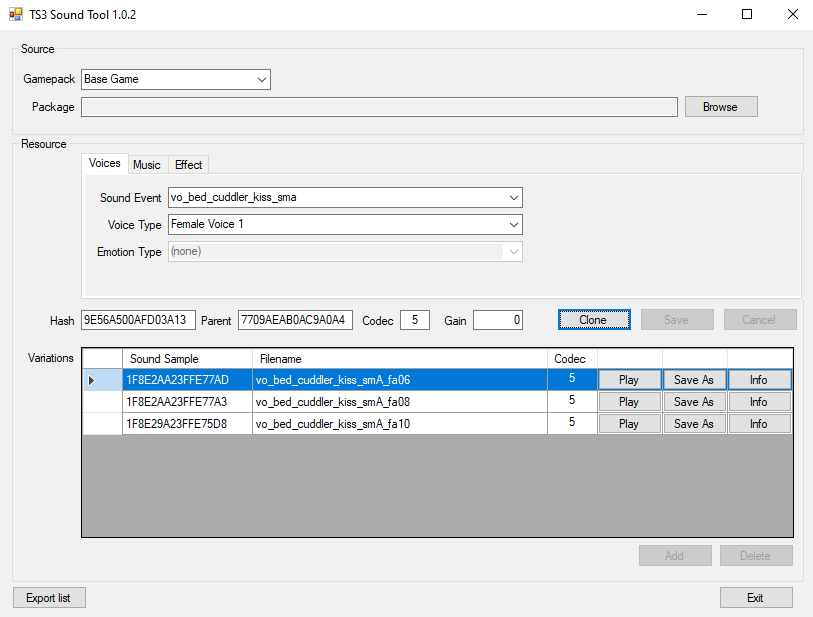Image resolution: width=813 pixels, height=617 pixels.
Task: Click the disabled Add variation button
Action: 675,556
